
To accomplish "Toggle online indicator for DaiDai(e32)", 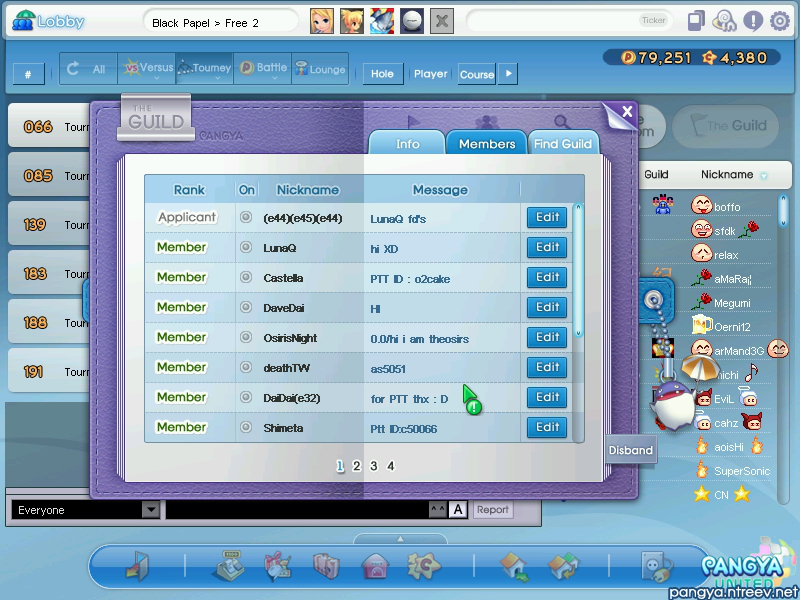I will (246, 397).
